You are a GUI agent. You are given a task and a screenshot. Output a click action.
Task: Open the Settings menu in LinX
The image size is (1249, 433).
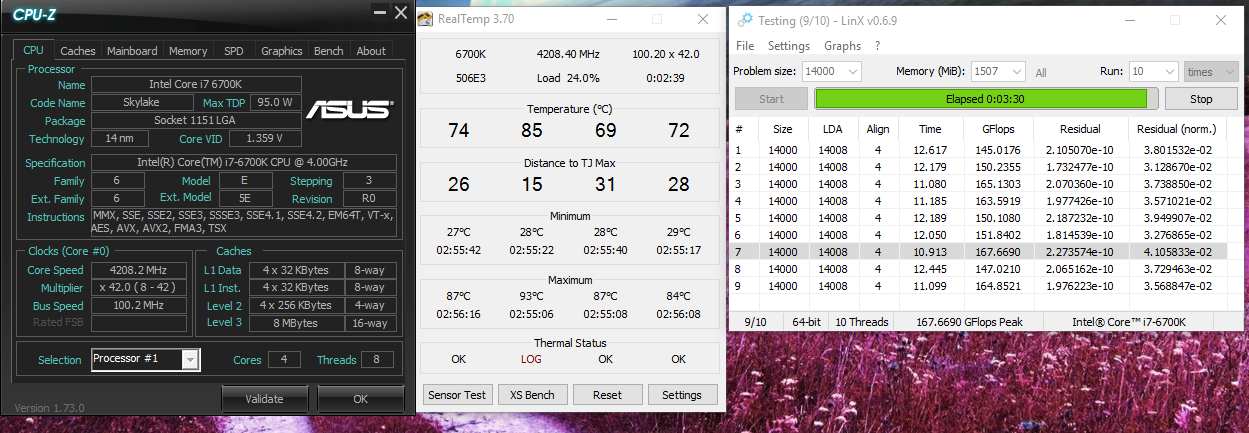click(x=789, y=46)
